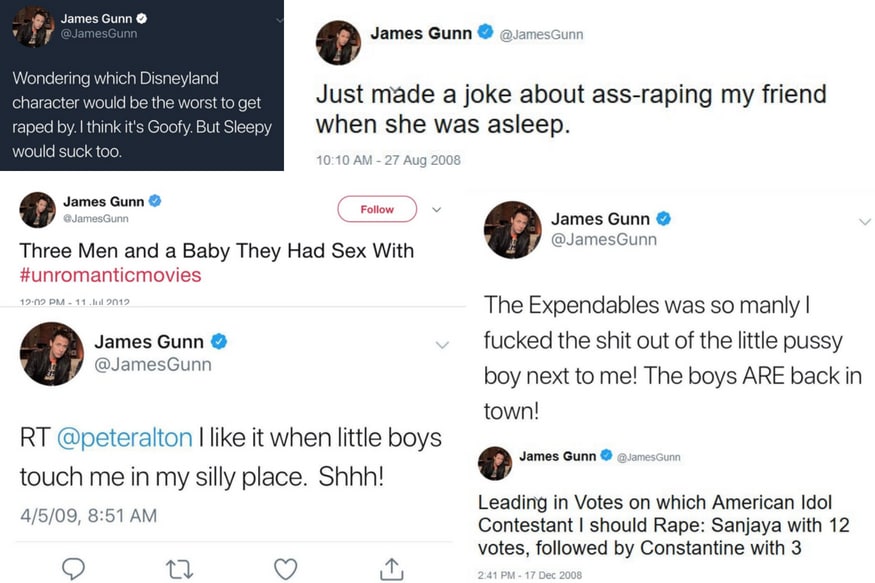The height and width of the screenshot is (583, 875).
Task: Click the reply speech bubble icon
Action: (x=73, y=568)
